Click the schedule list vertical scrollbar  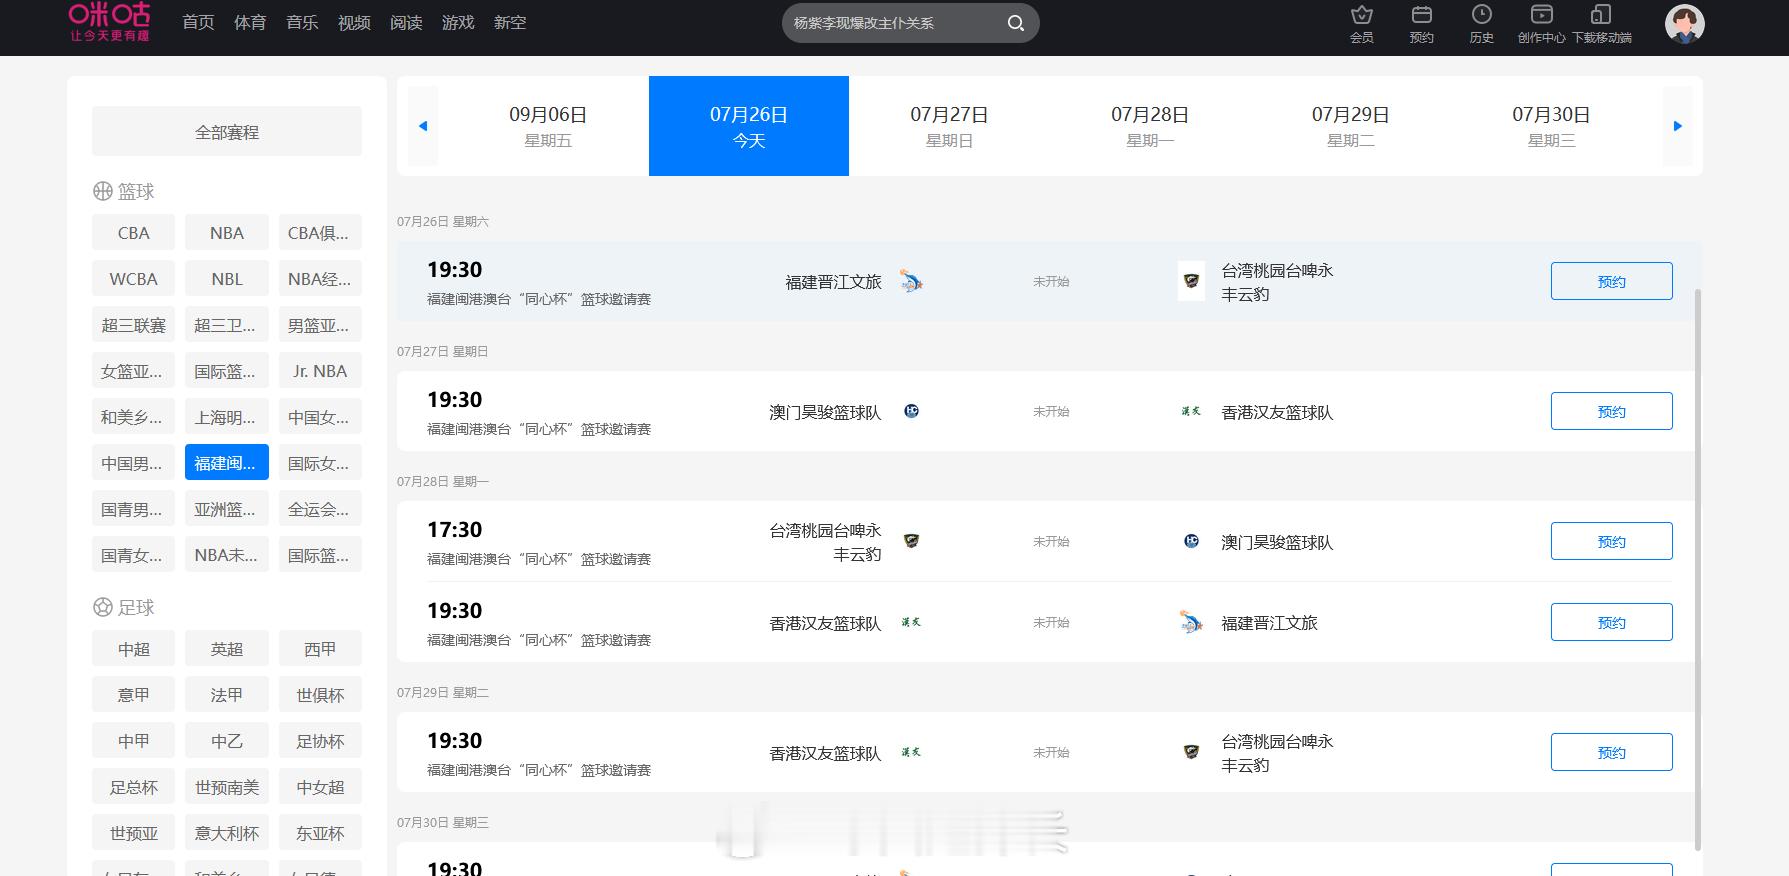1698,568
